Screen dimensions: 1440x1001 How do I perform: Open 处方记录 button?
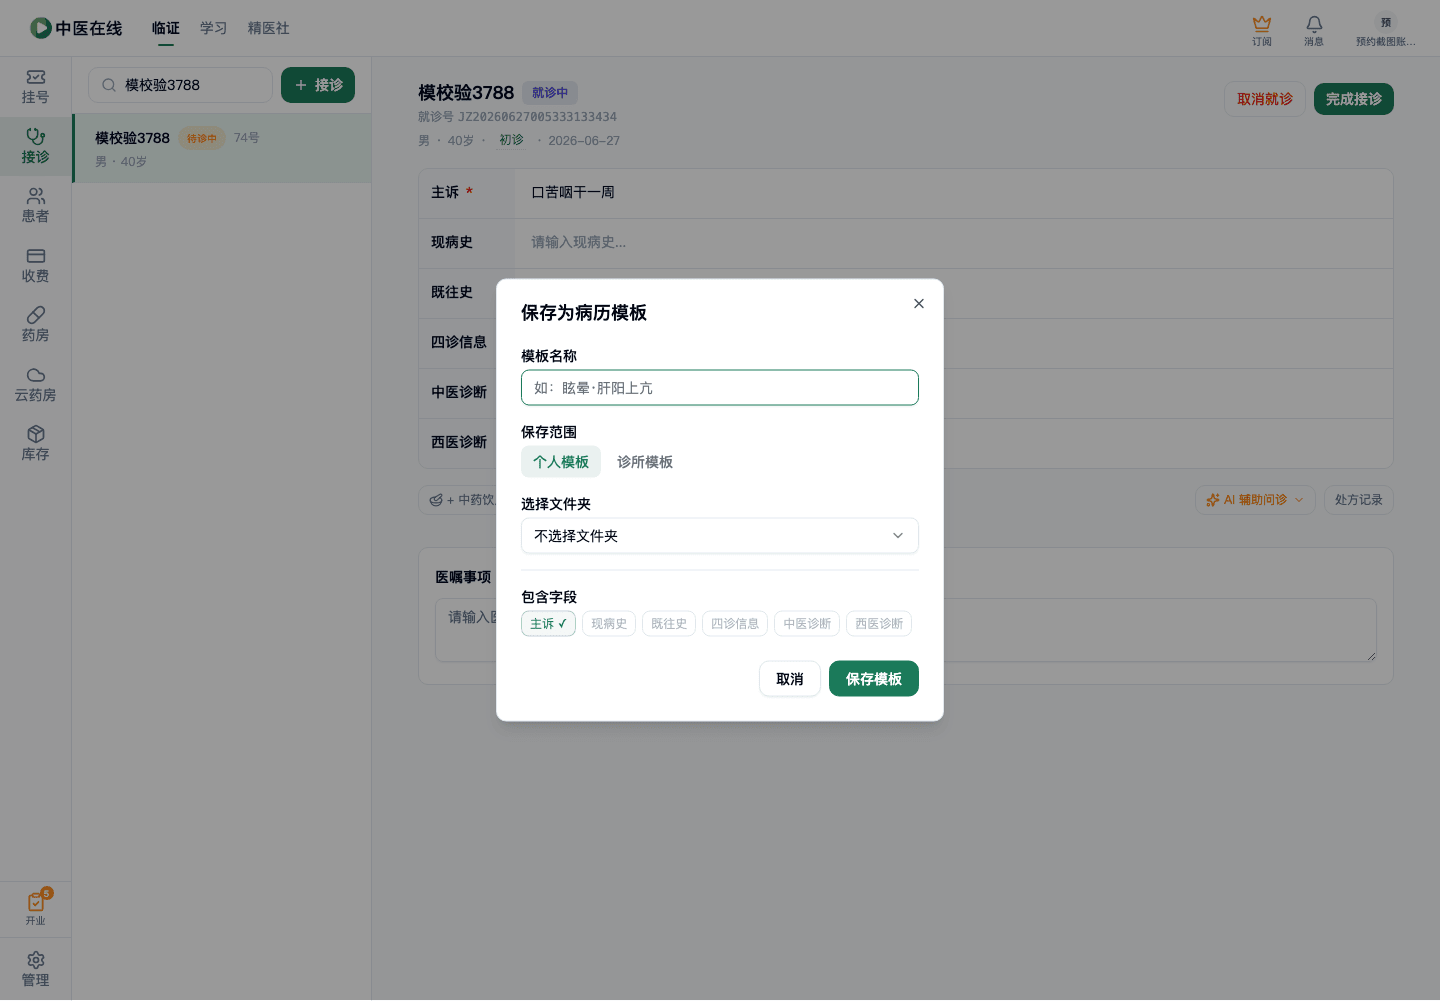point(1359,500)
